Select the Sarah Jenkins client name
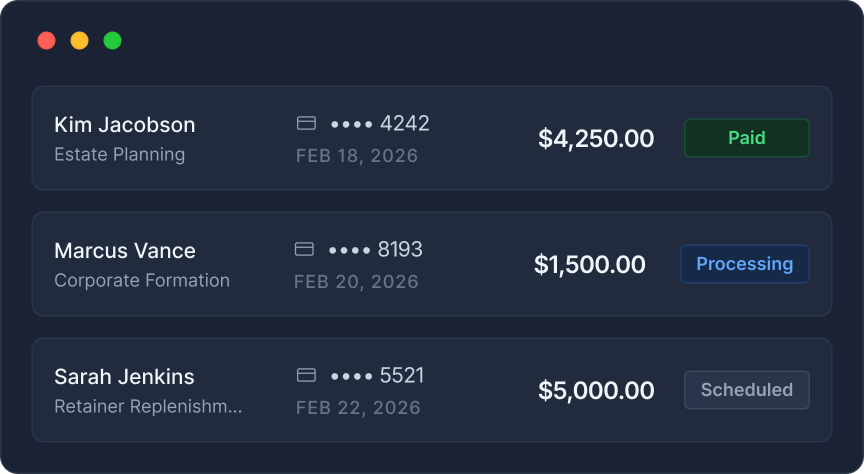The image size is (864, 474). click(124, 377)
